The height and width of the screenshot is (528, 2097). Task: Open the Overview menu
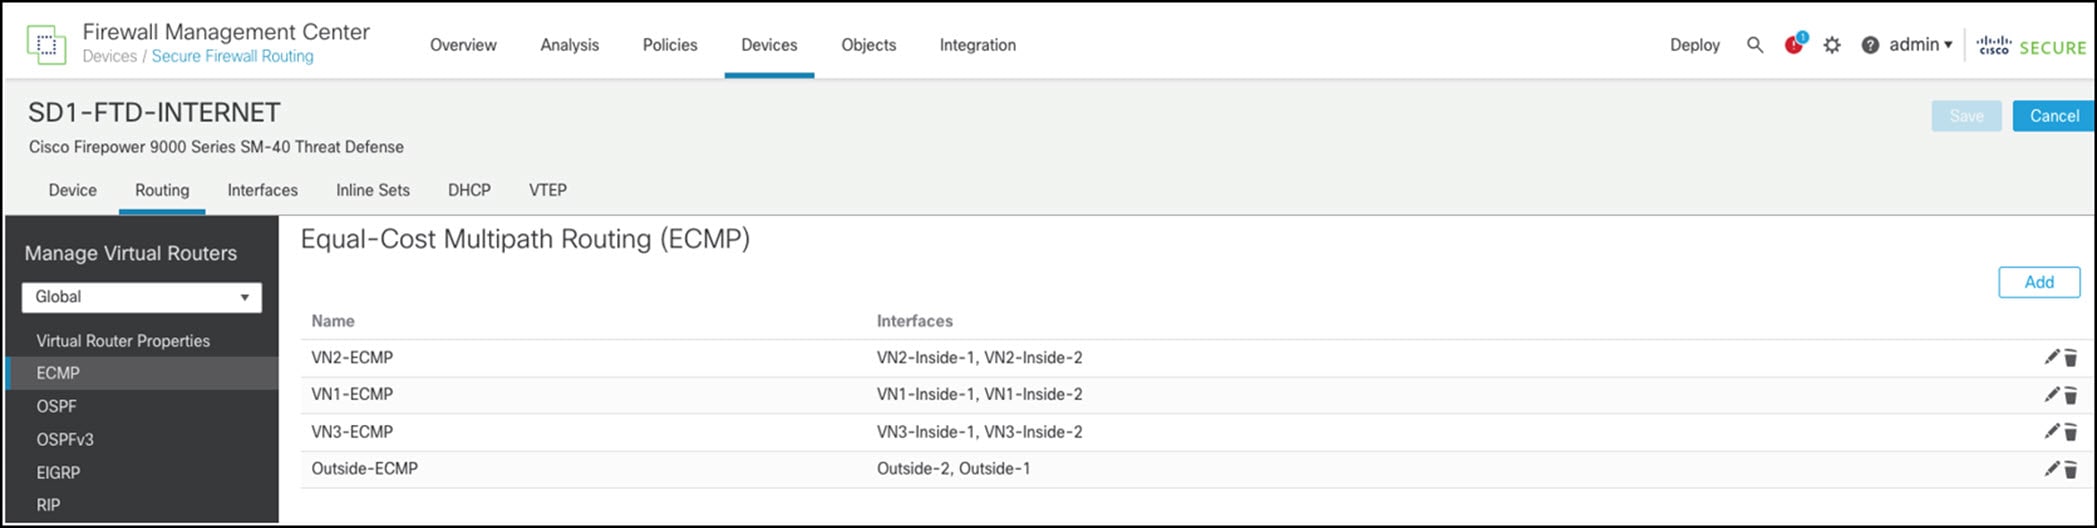[463, 45]
